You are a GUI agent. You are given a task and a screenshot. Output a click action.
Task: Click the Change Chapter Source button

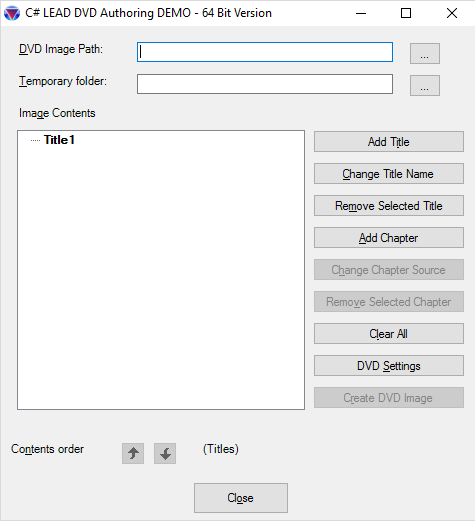click(x=389, y=270)
